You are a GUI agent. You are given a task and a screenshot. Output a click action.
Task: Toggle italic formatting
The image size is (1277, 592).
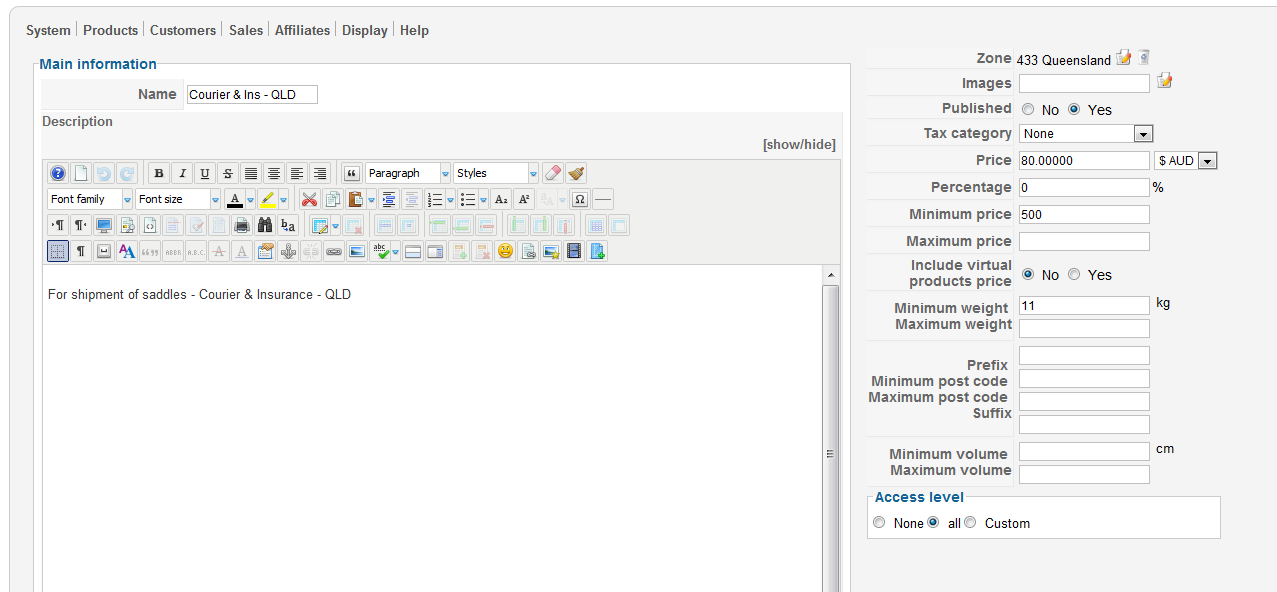(181, 173)
